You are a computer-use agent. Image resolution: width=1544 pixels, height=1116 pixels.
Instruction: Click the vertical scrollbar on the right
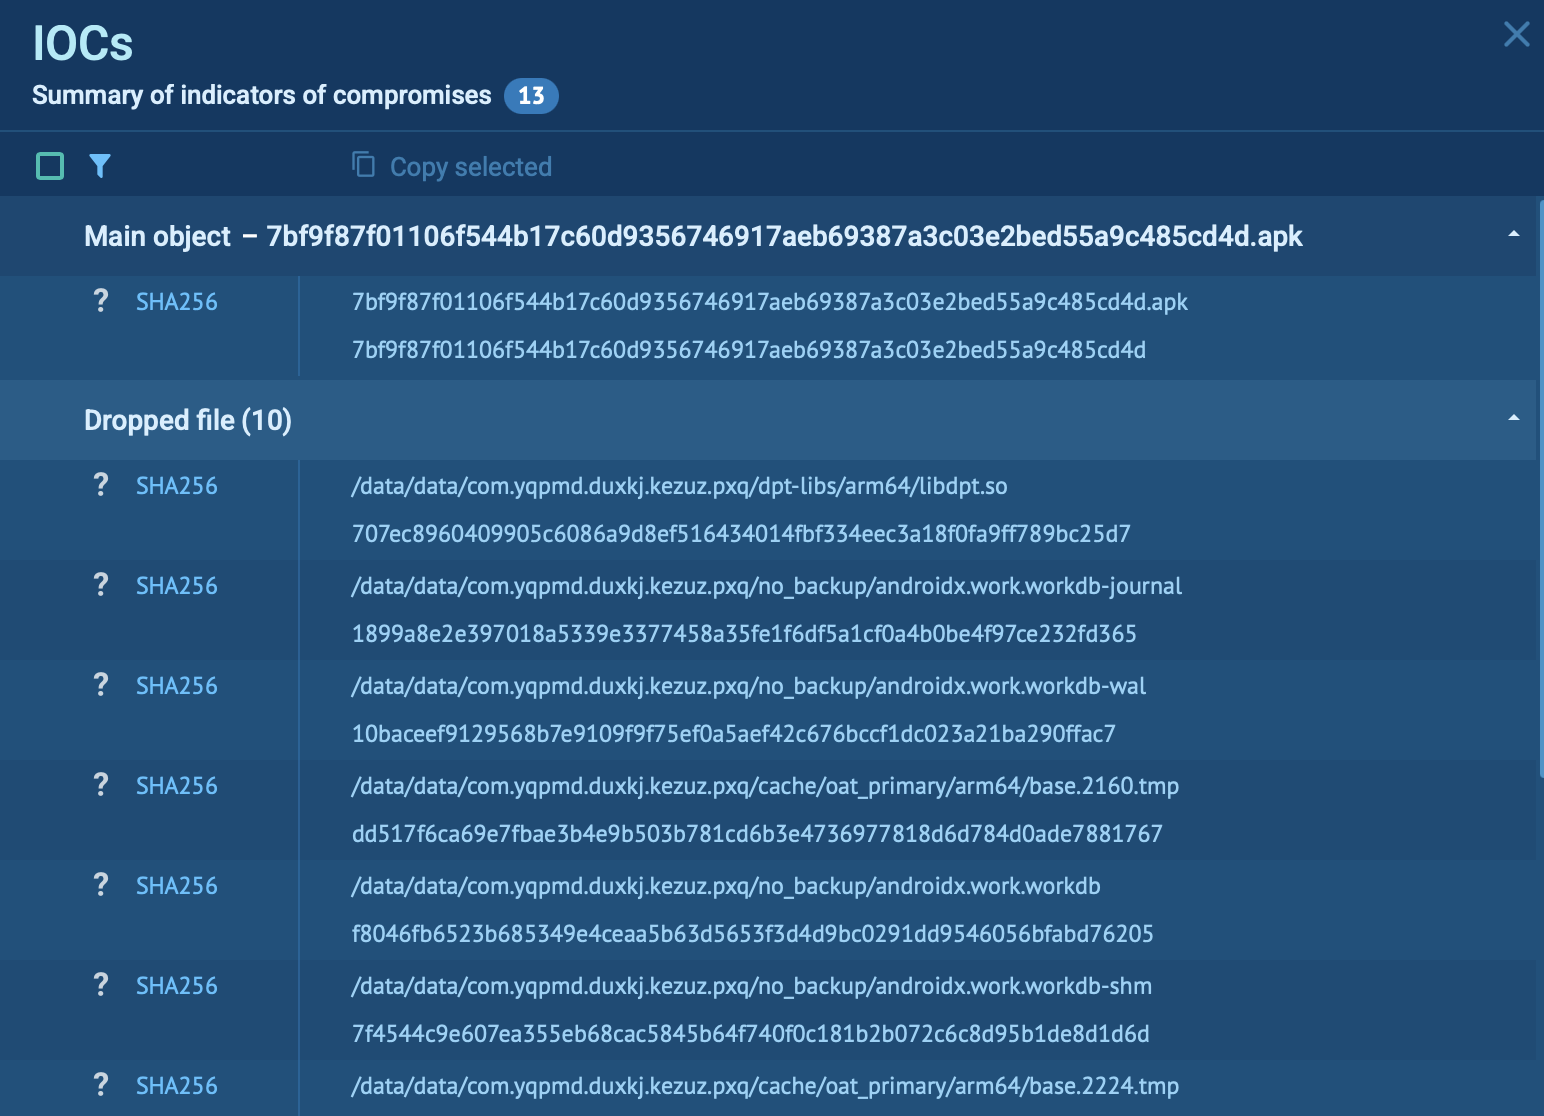click(1540, 490)
